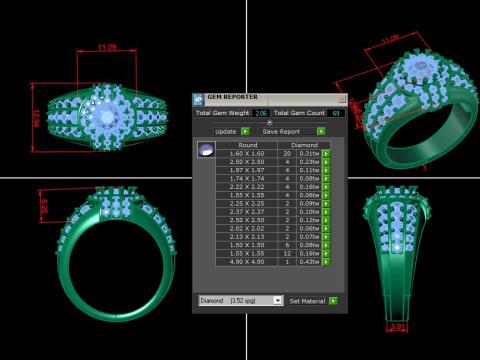The image size is (480, 360).
Task: Close the Gem Reporter window
Action: 342,99
